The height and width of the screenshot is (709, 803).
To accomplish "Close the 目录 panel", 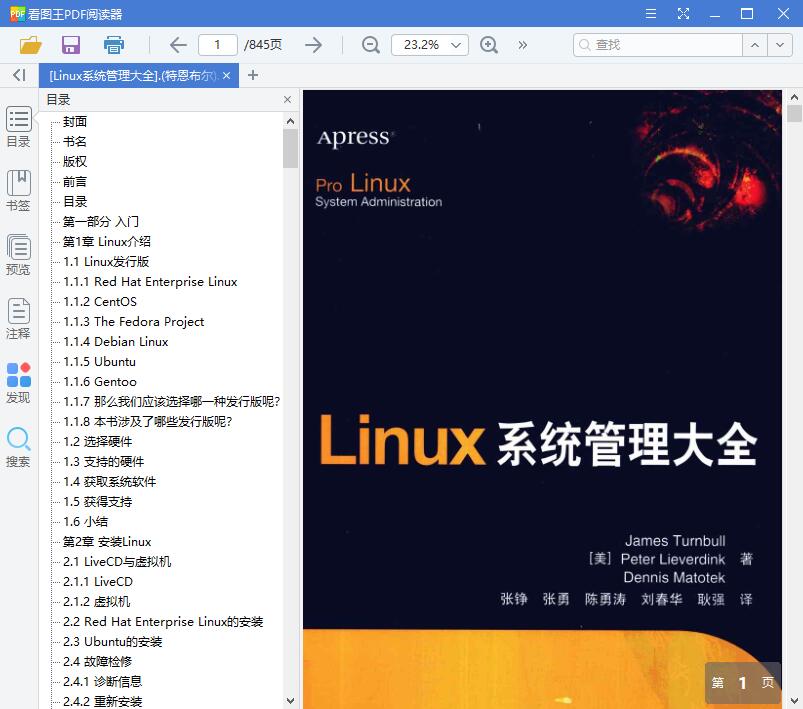I will tap(287, 99).
